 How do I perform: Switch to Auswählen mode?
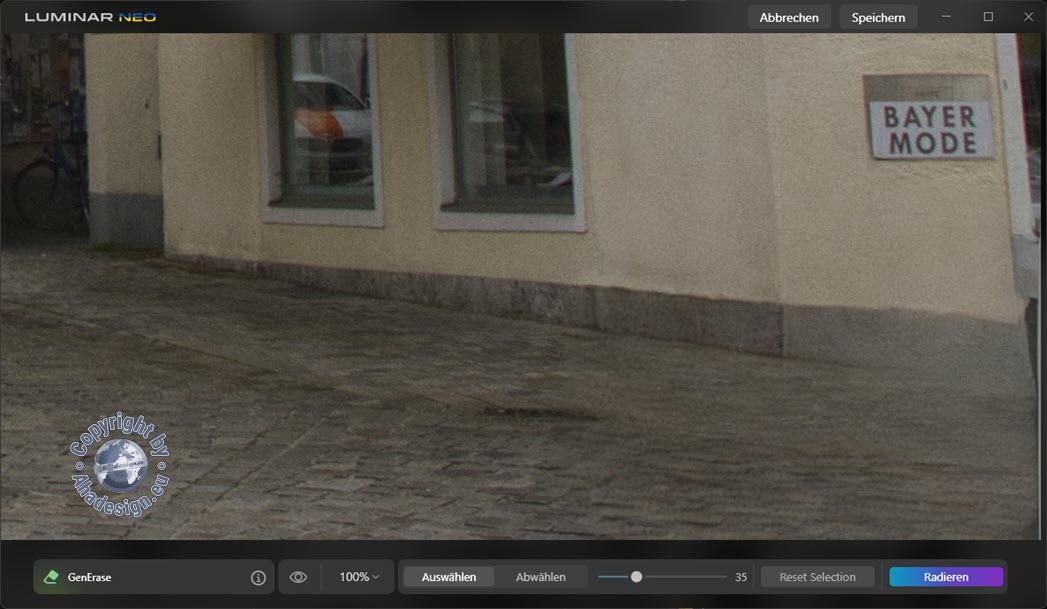(x=449, y=577)
